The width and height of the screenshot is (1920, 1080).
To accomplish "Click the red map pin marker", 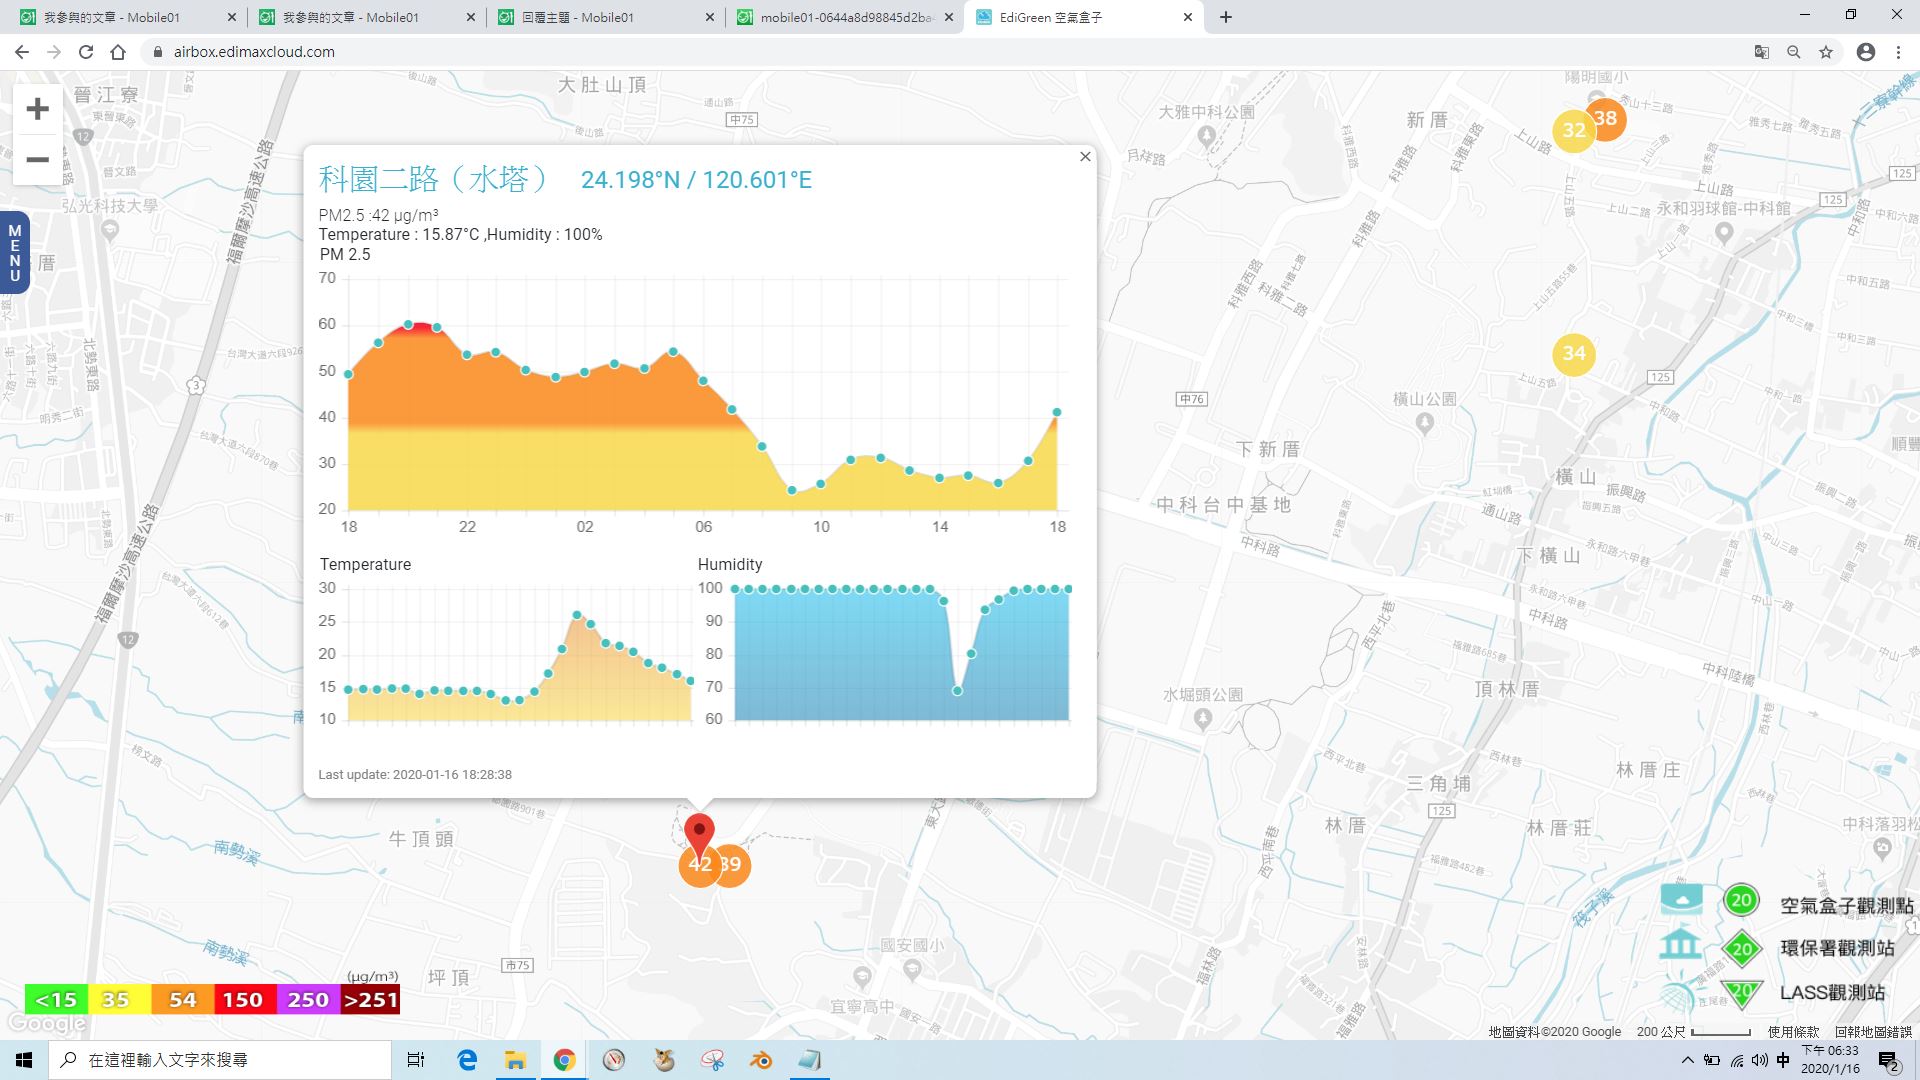I will tap(699, 834).
